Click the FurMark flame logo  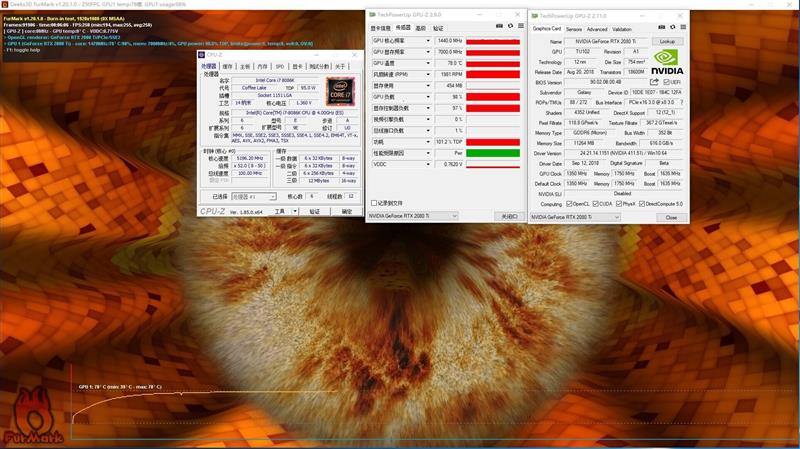point(33,416)
